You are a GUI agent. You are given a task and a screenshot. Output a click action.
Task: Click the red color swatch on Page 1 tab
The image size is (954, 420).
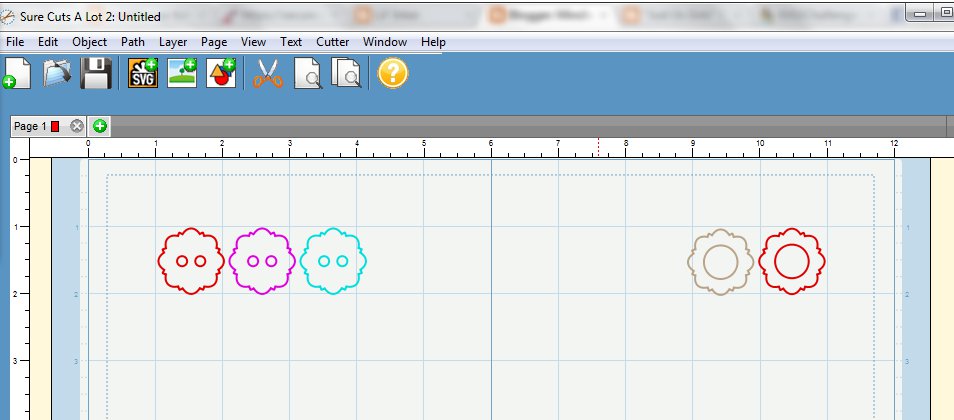55,127
